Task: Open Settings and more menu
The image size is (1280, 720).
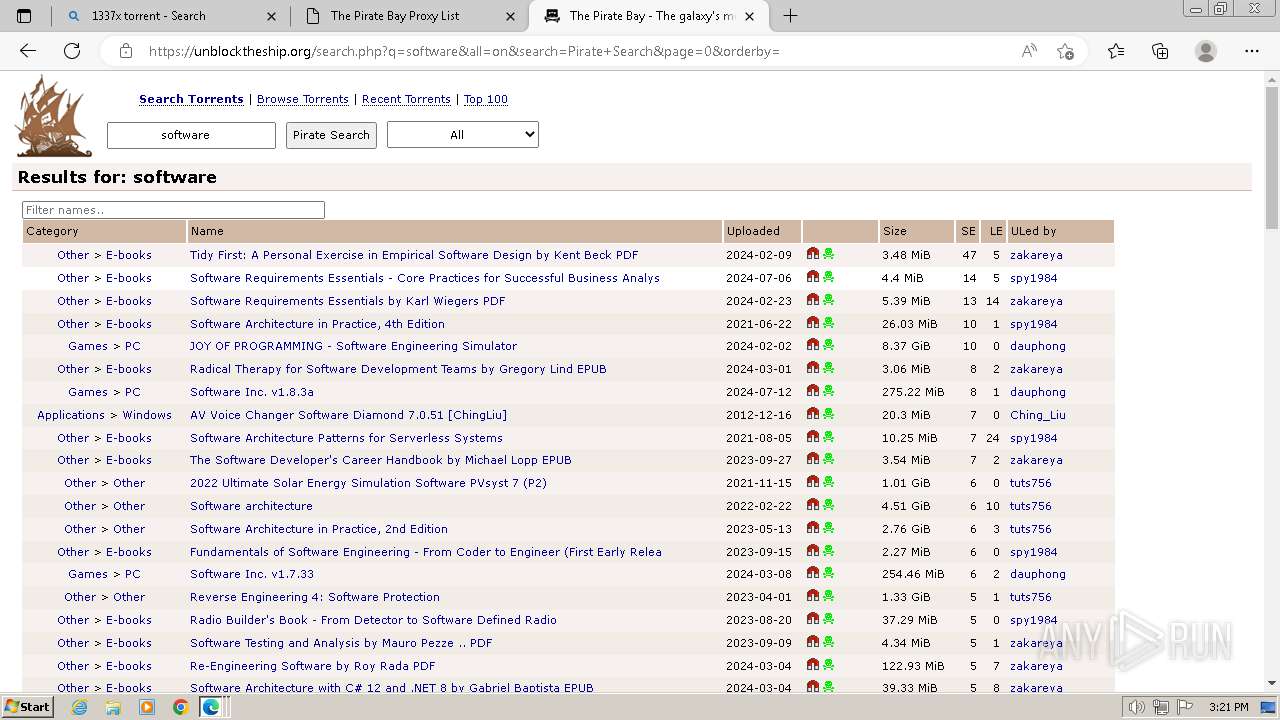Action: [x=1252, y=51]
